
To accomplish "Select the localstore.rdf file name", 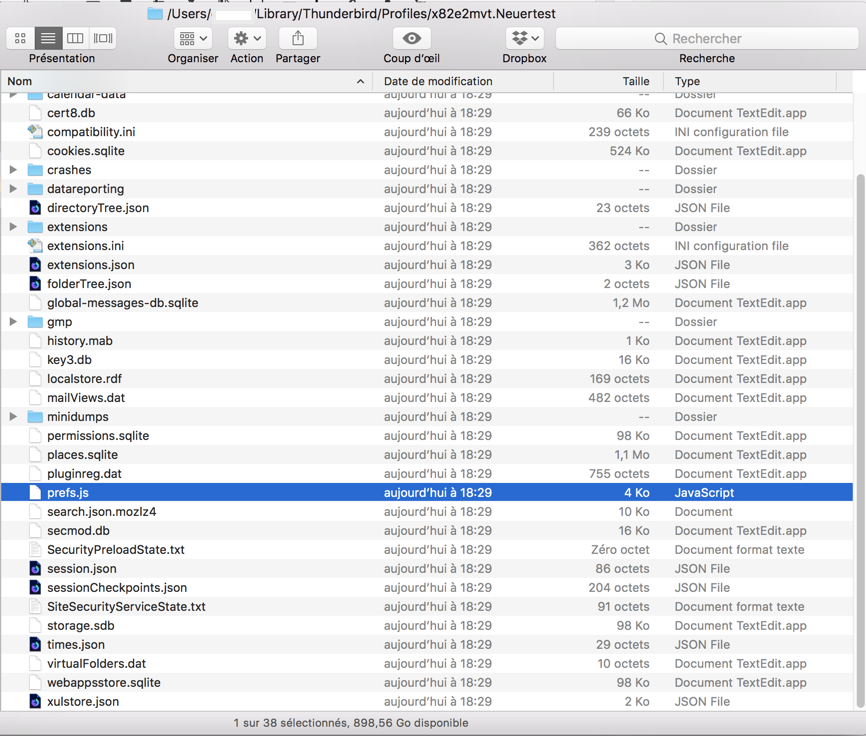I will [84, 379].
